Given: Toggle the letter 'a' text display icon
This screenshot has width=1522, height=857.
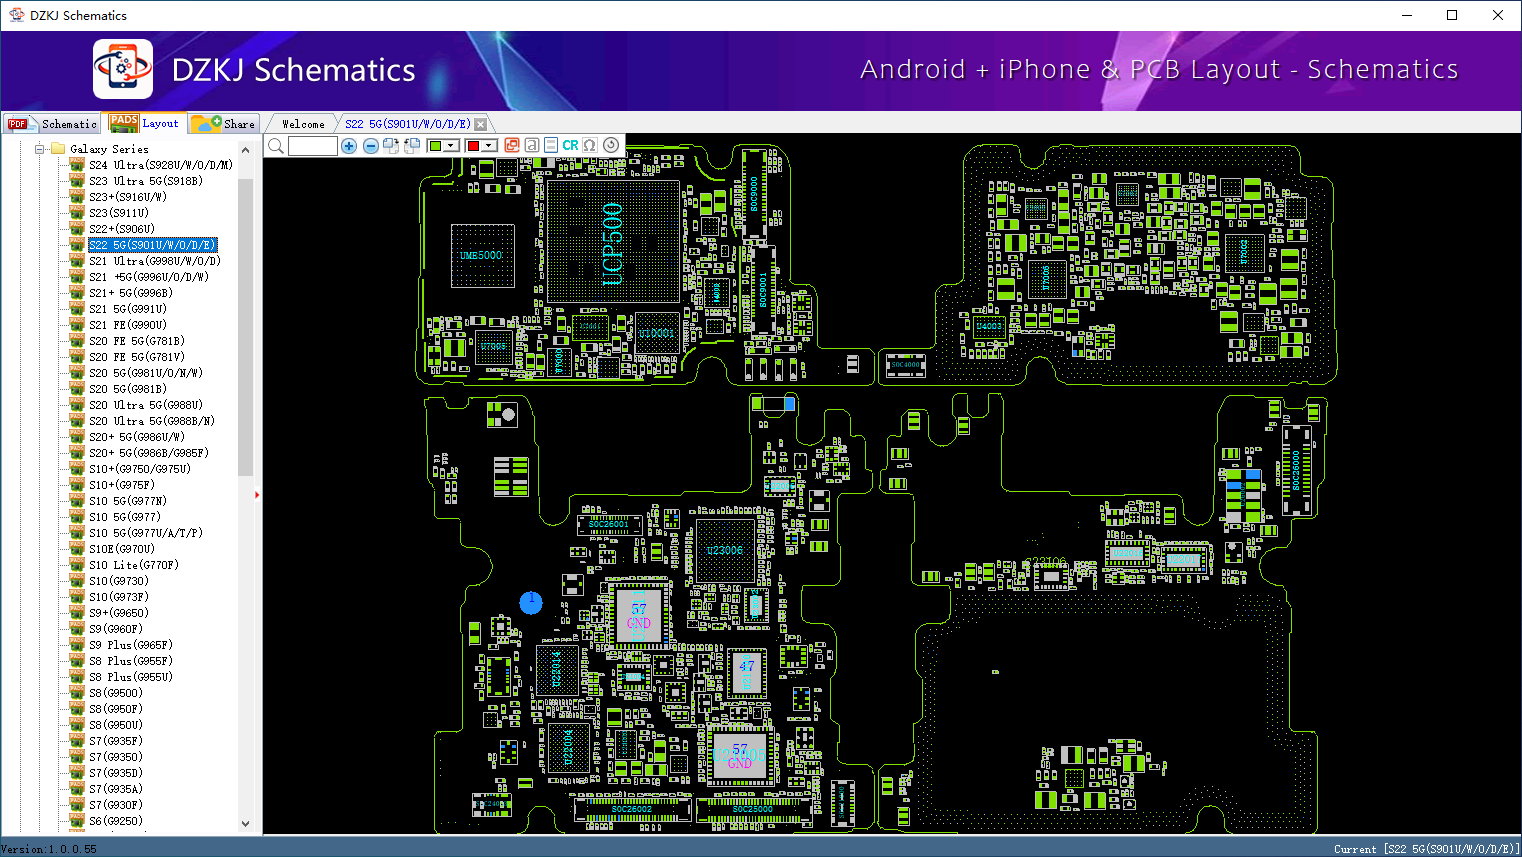Looking at the screenshot, I should point(532,145).
